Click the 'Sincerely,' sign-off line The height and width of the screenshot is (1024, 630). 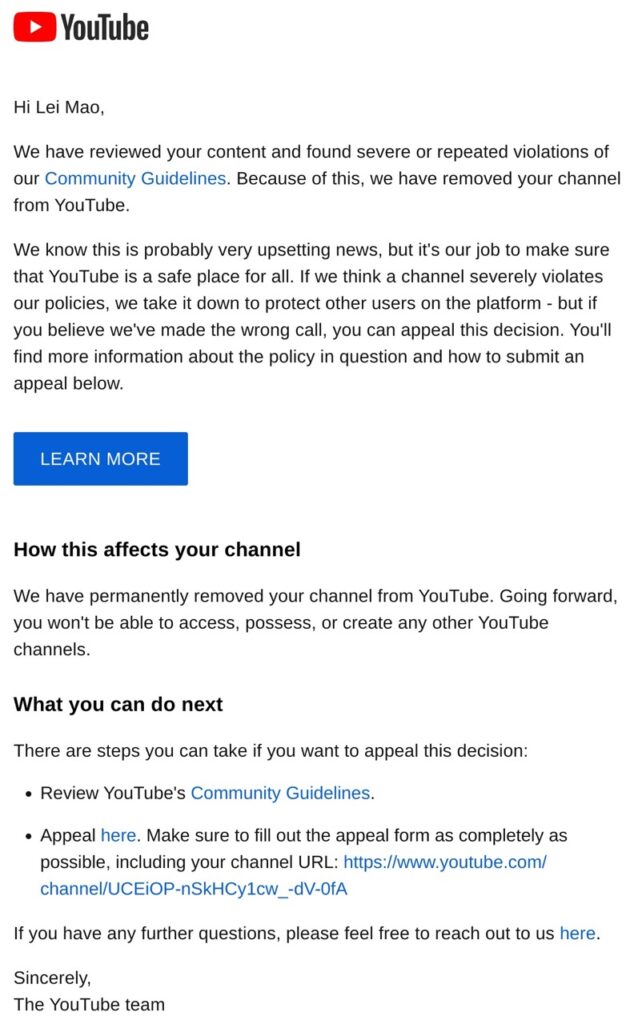[x=52, y=978]
